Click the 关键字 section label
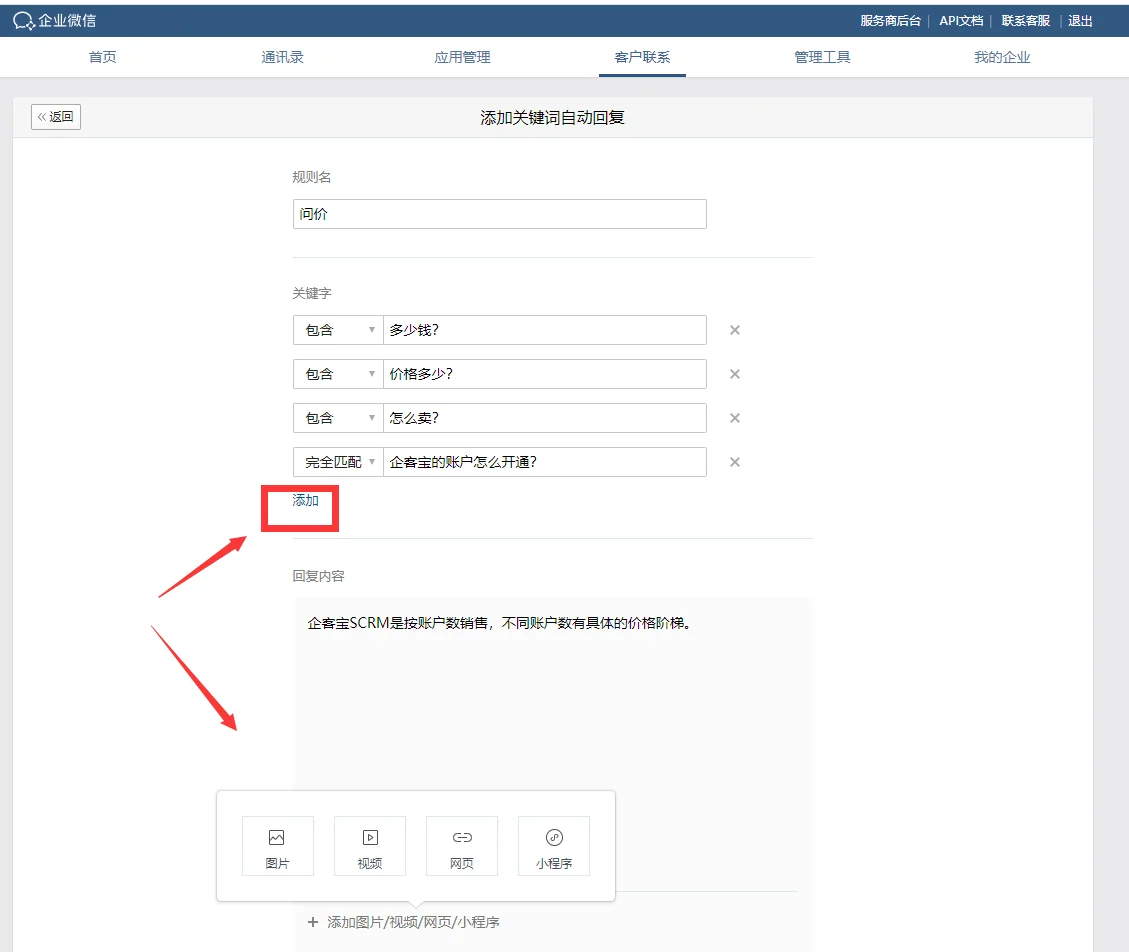 (312, 293)
